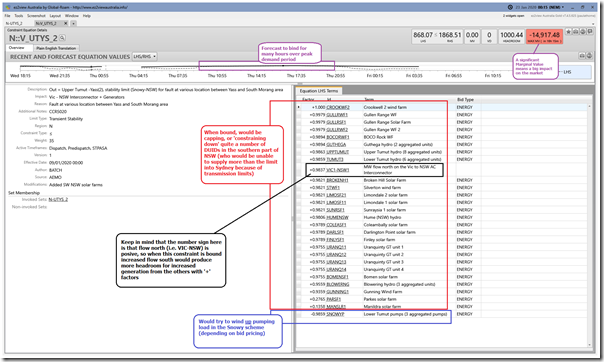604x362 pixels.
Task: Select the Equation LHS Terms tab
Action: point(319,91)
